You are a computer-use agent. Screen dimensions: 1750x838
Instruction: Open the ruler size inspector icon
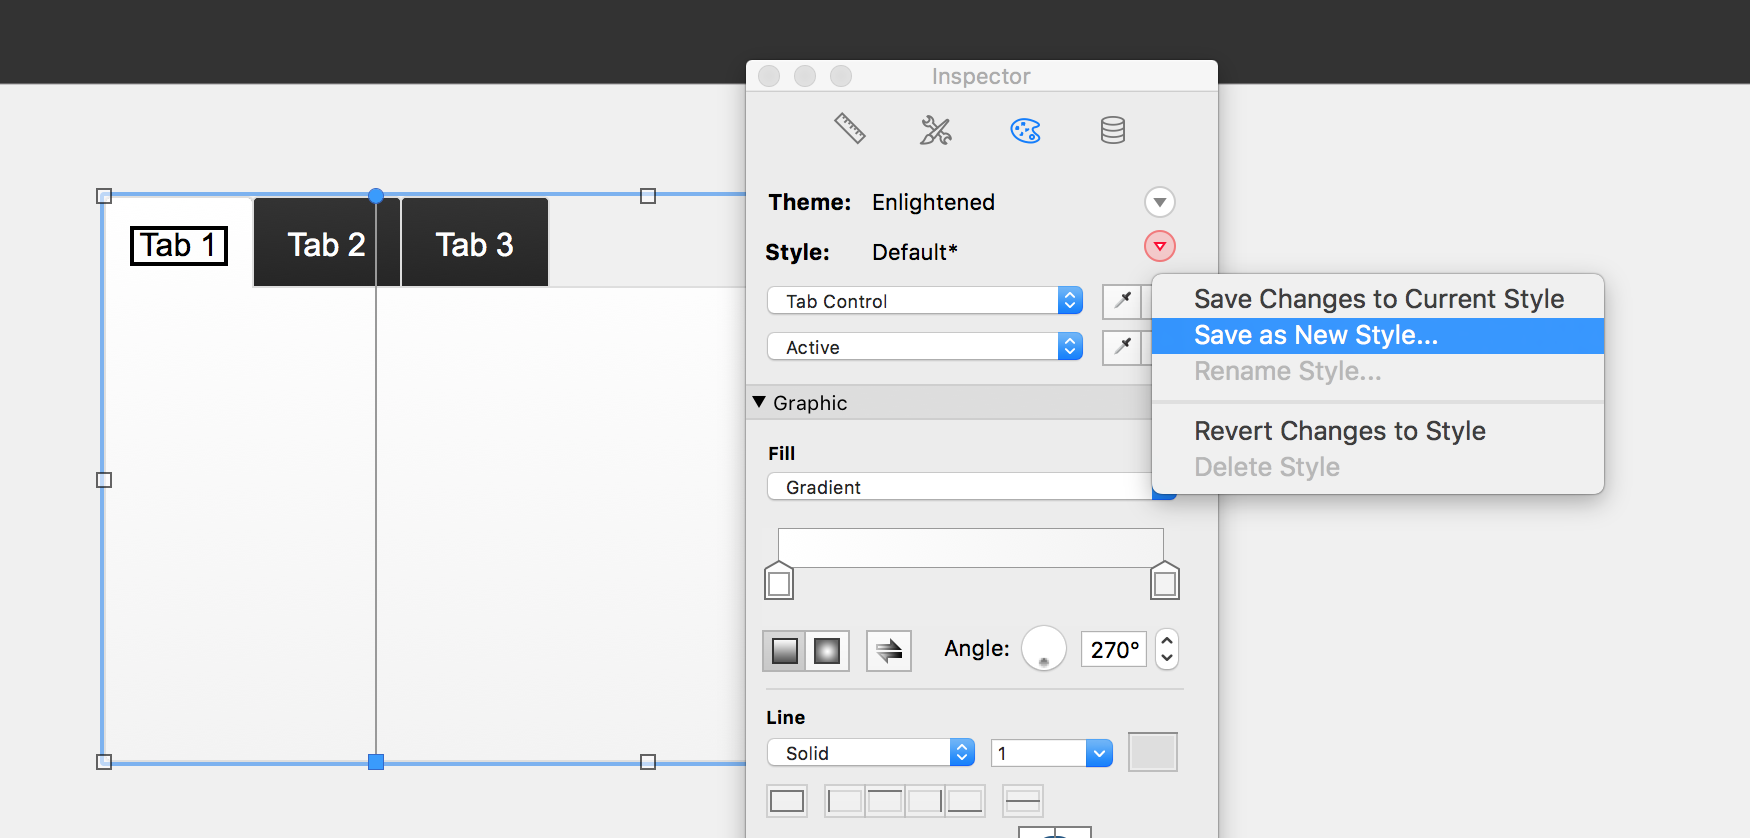pyautogui.click(x=850, y=129)
